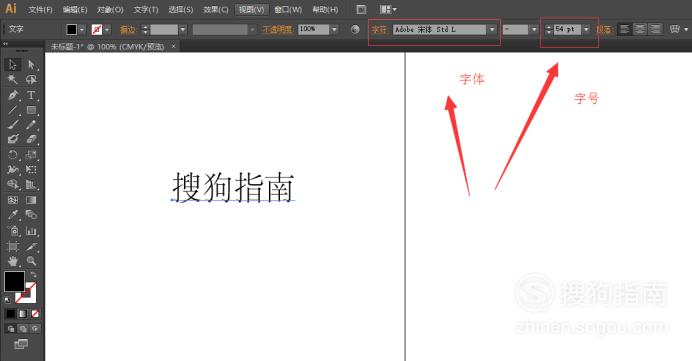This screenshot has height=361, width=692.
Task: Click the stroke weight stepper
Action: 145,30
